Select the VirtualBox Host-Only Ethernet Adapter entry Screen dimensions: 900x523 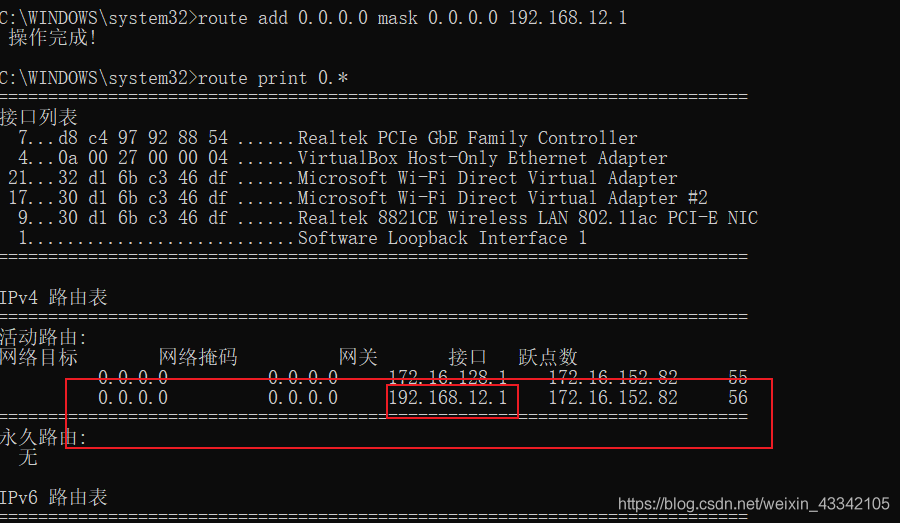pos(482,158)
